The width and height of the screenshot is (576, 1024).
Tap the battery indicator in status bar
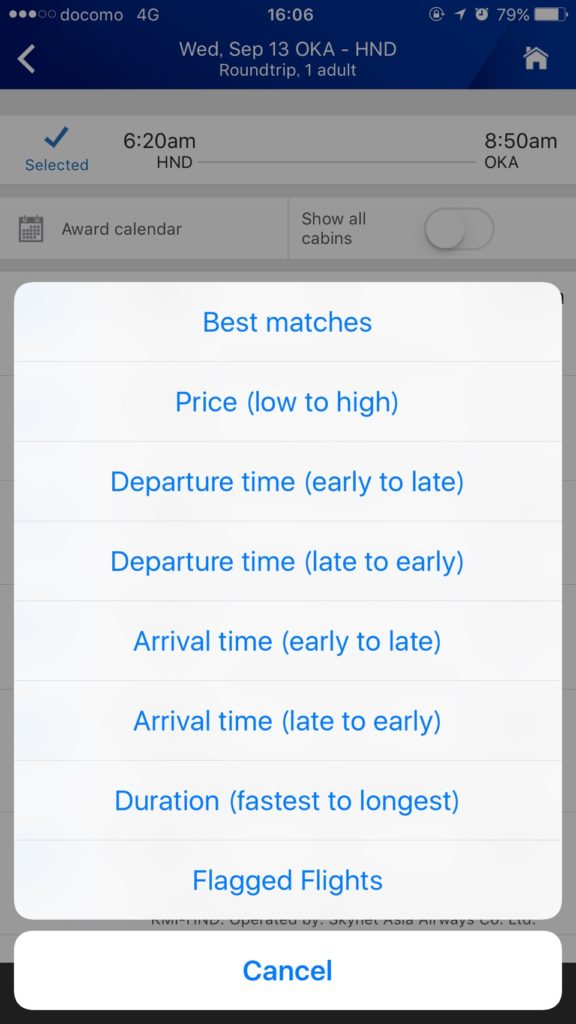[551, 14]
